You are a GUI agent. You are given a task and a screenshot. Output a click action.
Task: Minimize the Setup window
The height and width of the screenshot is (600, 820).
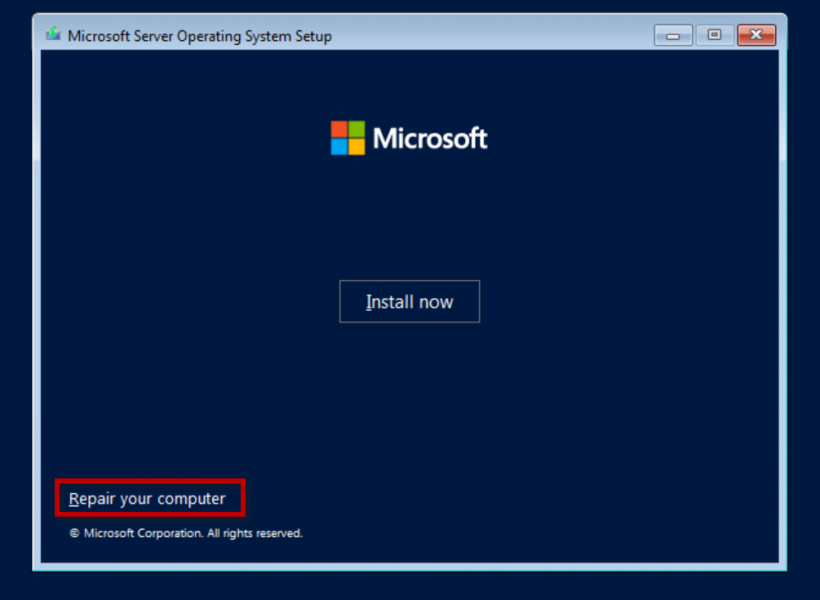point(673,35)
